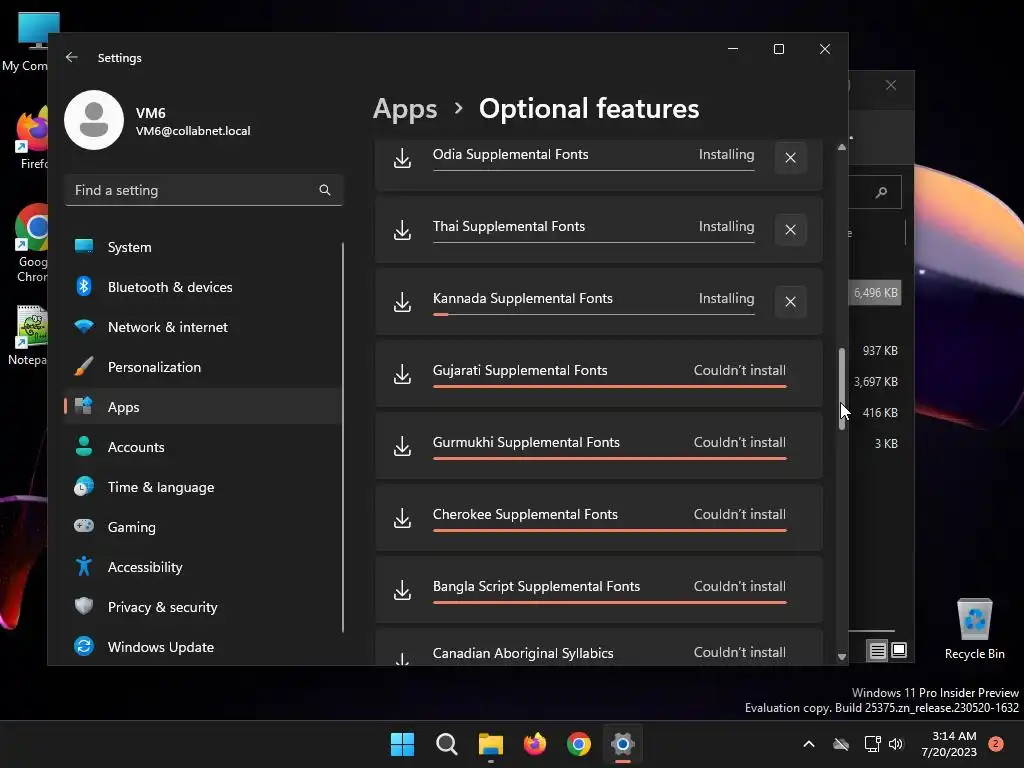Click the search icon in the background window

click(882, 192)
